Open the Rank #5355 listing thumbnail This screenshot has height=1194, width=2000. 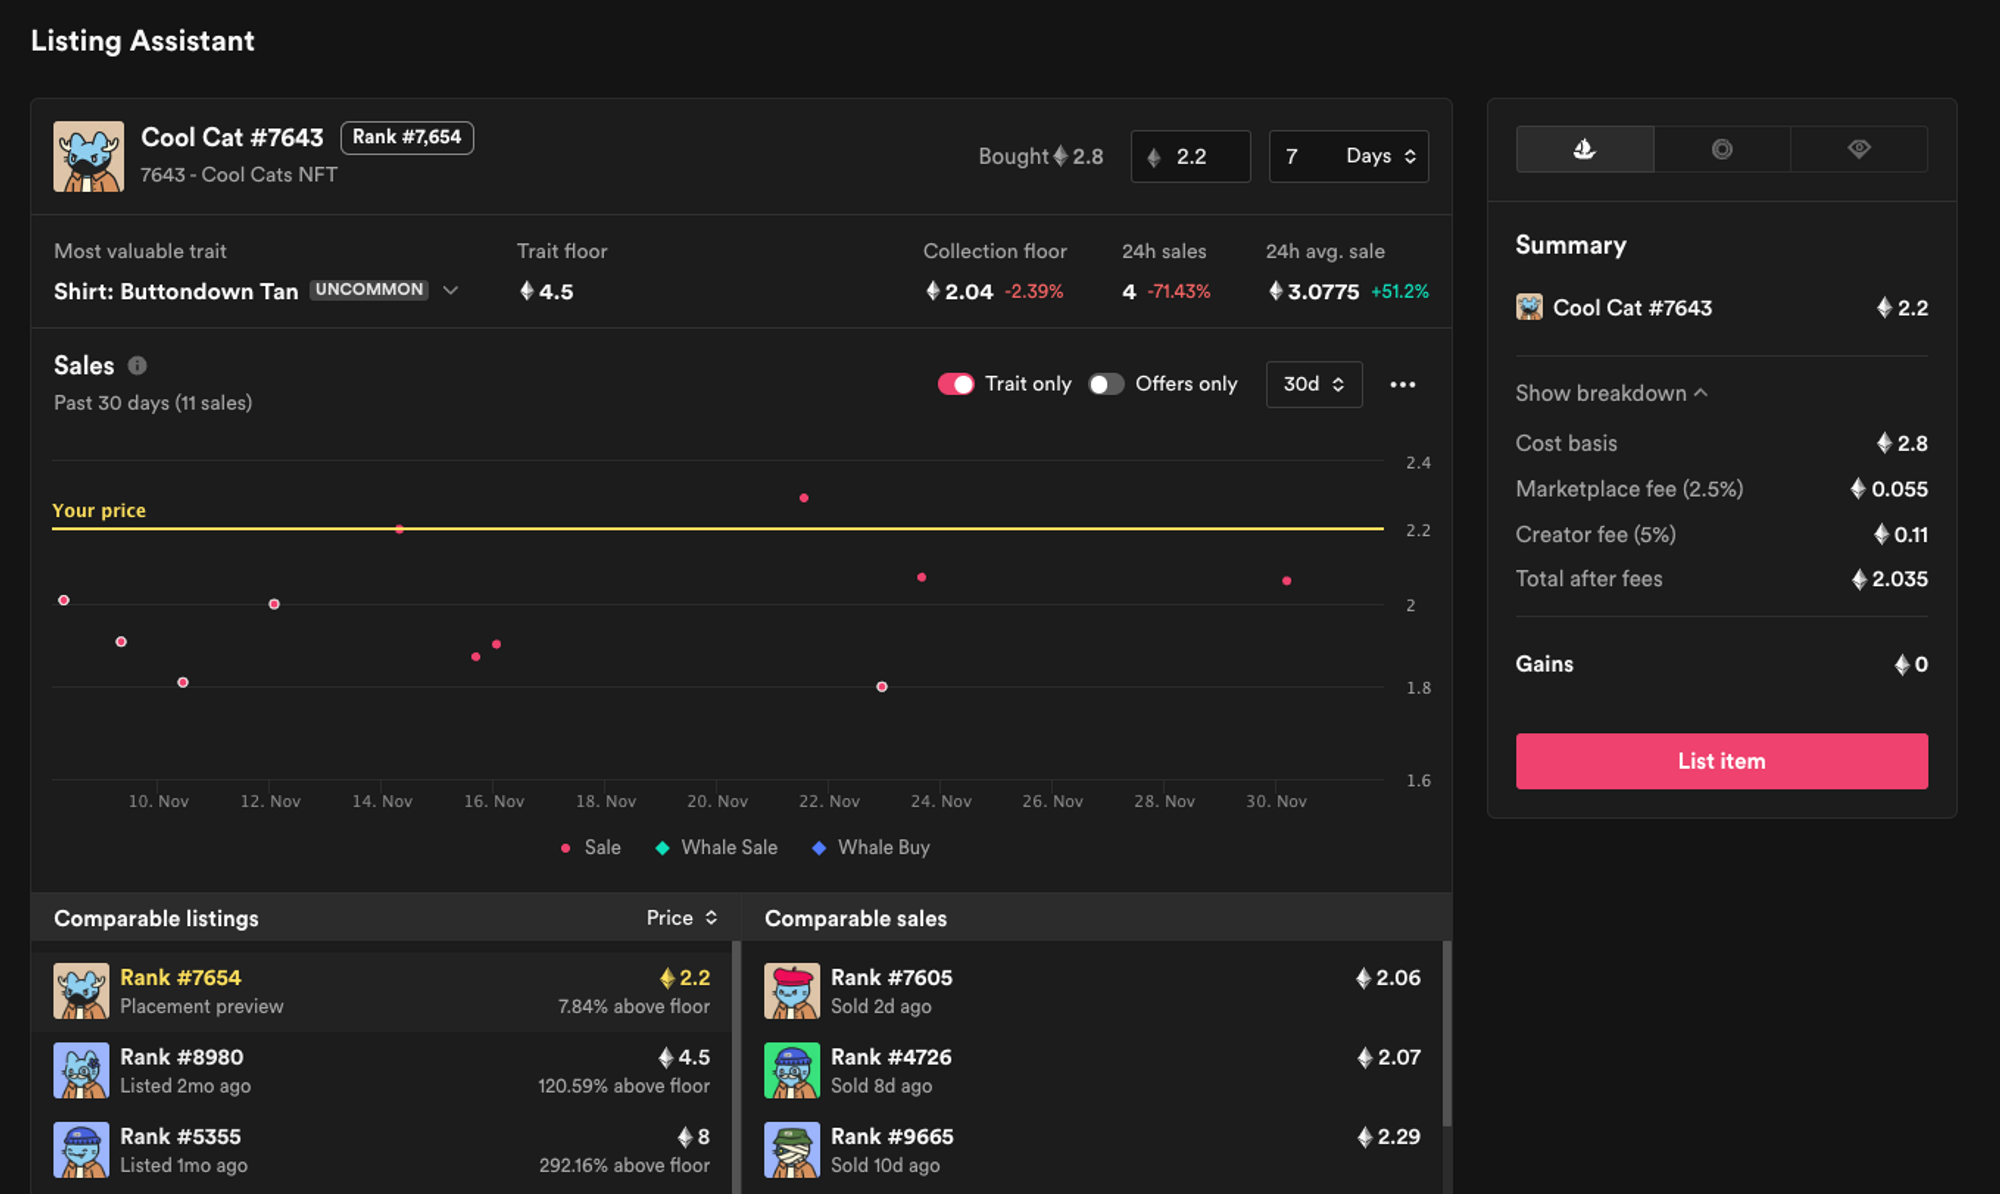[81, 1150]
